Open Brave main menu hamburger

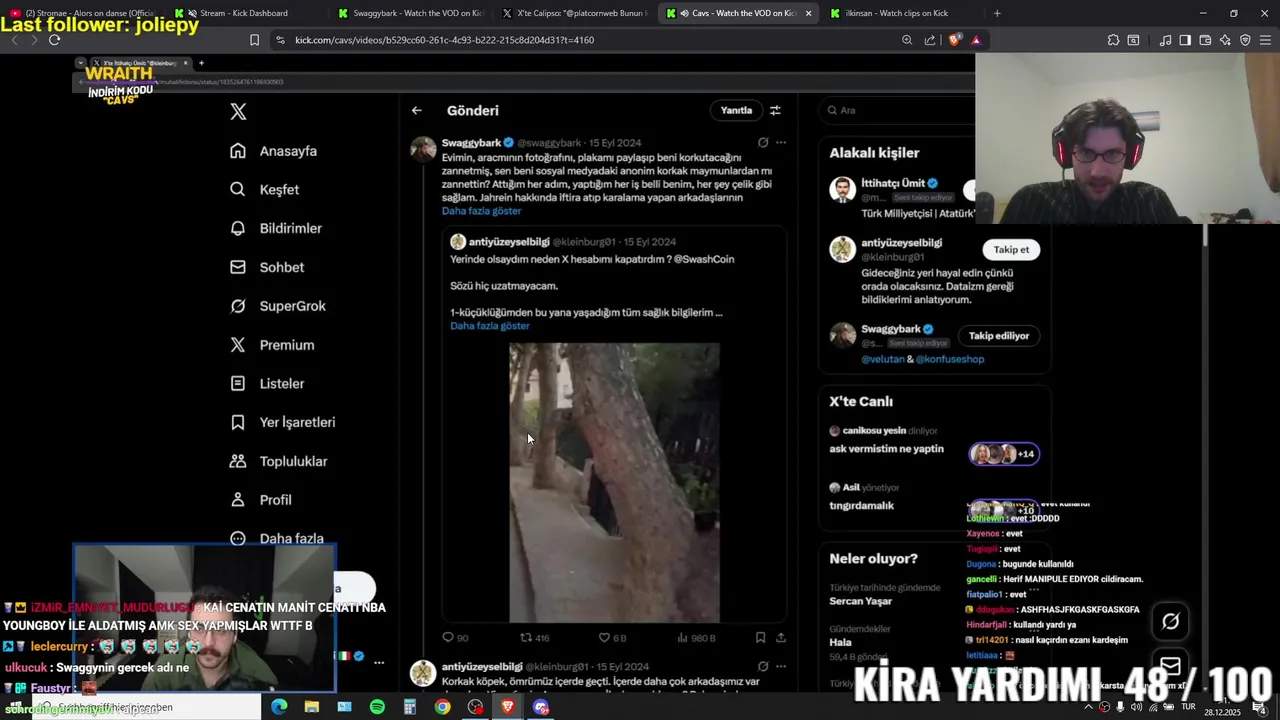(1265, 40)
